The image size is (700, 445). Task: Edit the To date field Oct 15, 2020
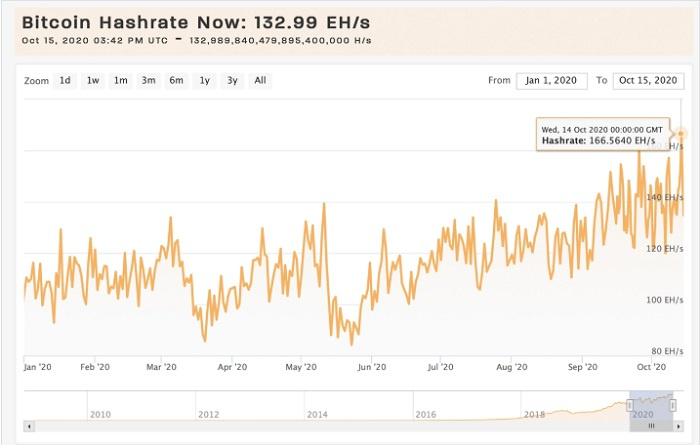point(648,81)
